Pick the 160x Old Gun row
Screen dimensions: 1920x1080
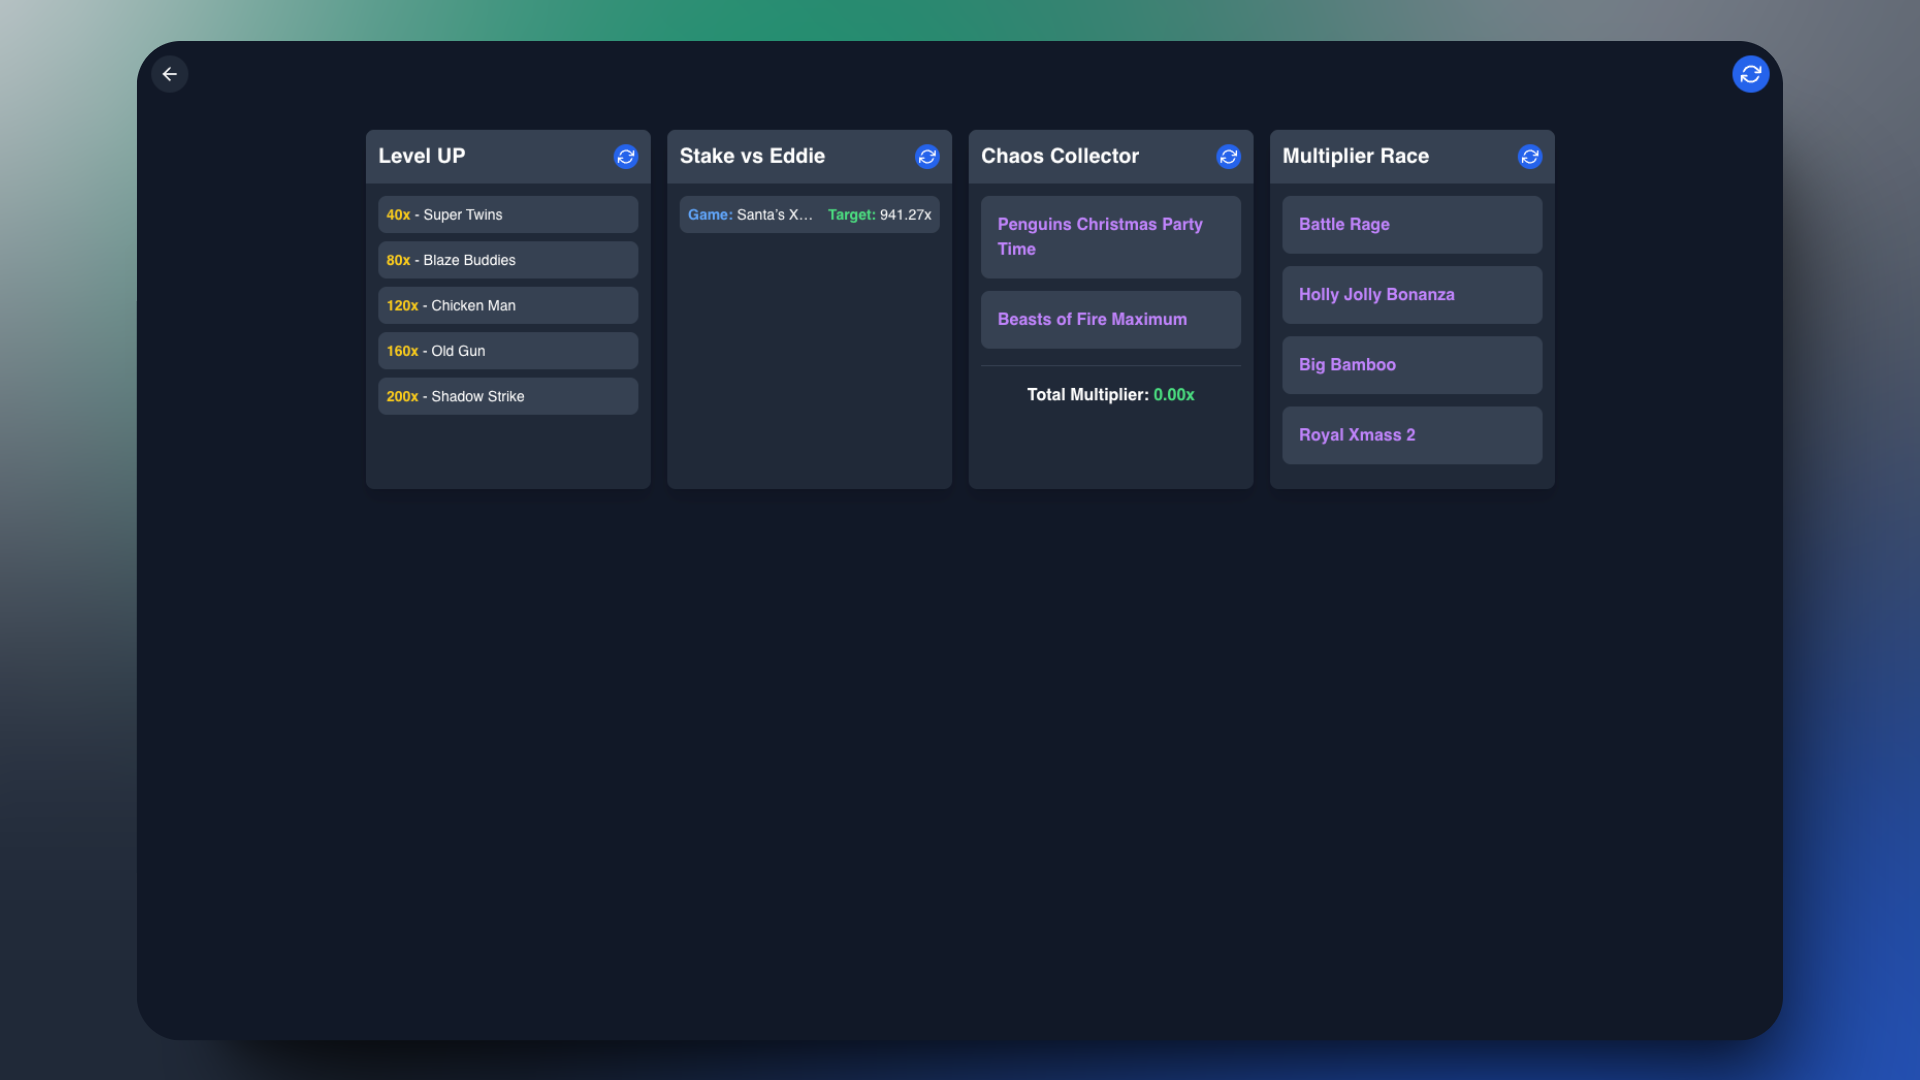pos(507,351)
